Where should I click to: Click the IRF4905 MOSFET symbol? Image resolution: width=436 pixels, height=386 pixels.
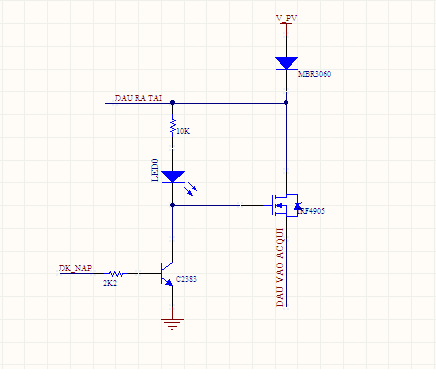285,205
